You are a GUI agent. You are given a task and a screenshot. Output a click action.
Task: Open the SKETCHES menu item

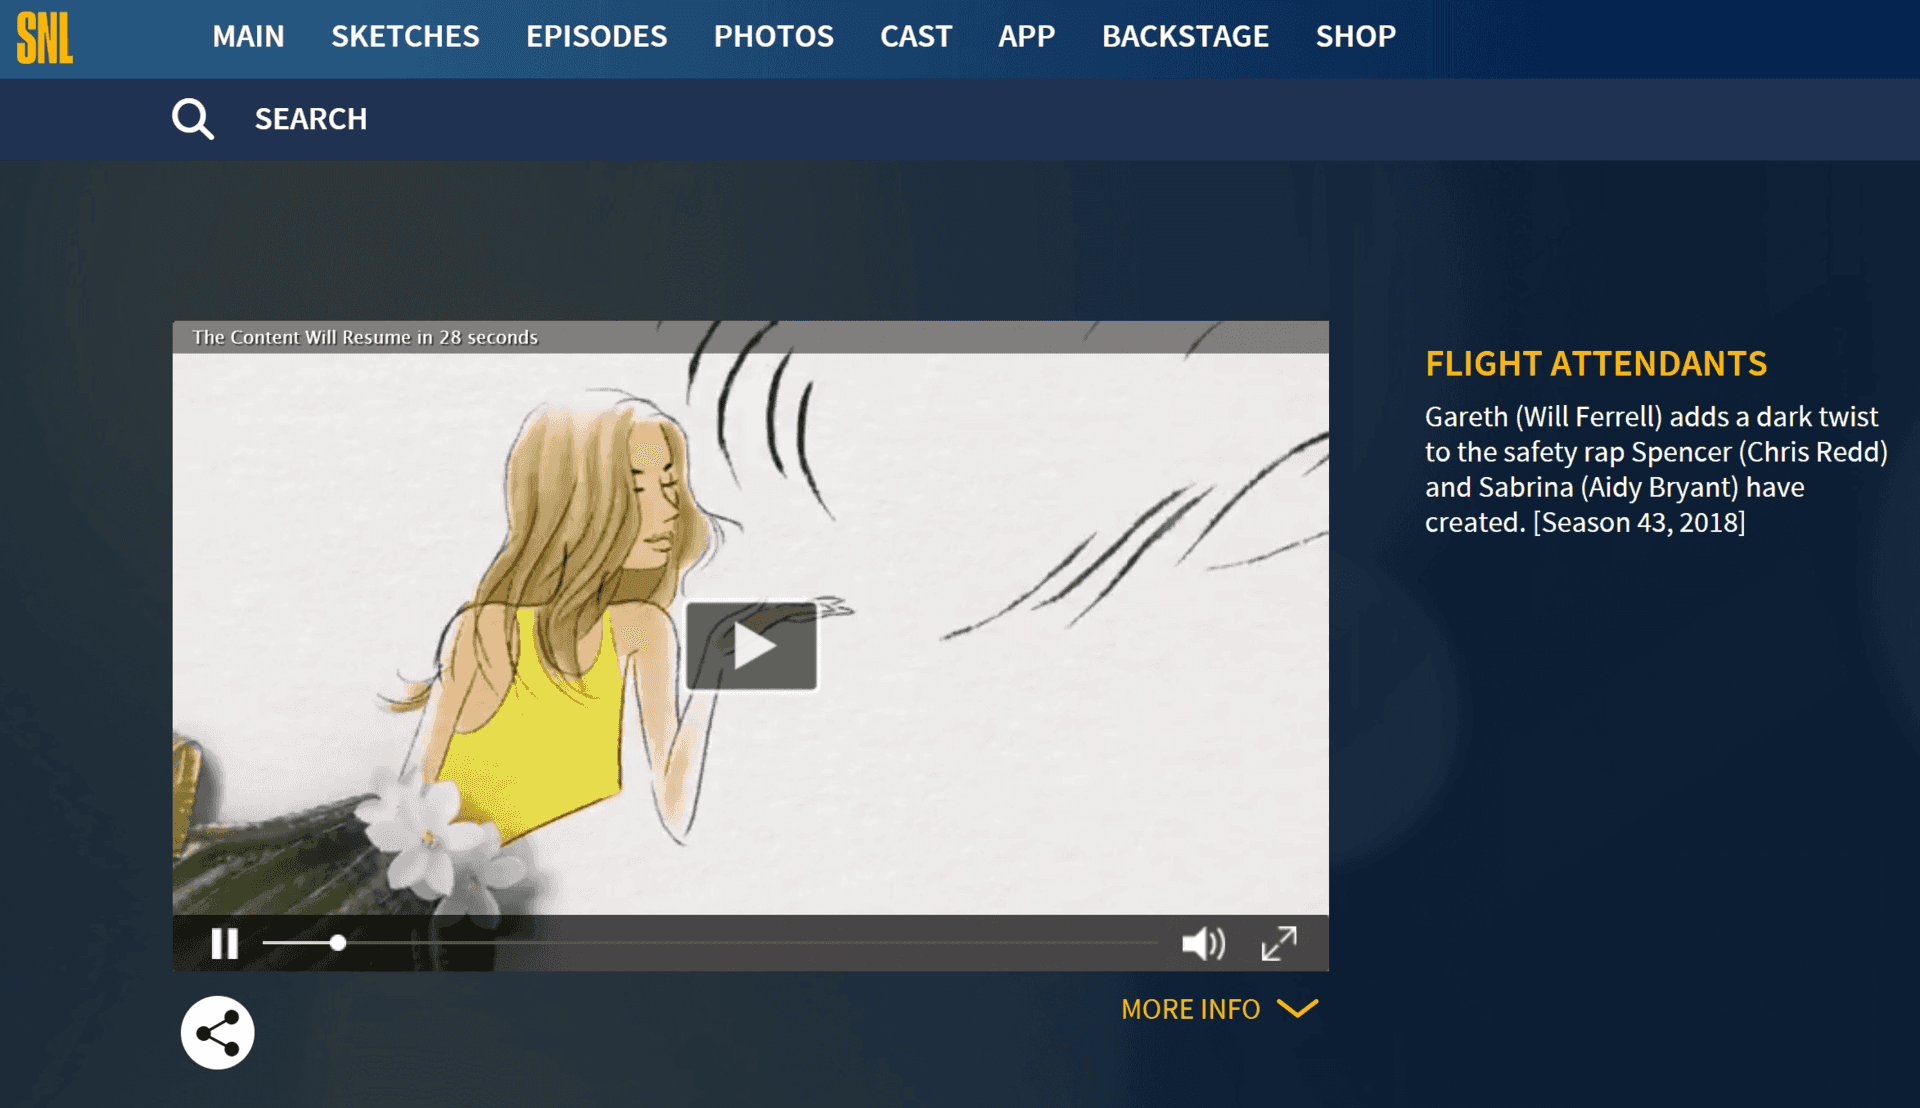(405, 36)
